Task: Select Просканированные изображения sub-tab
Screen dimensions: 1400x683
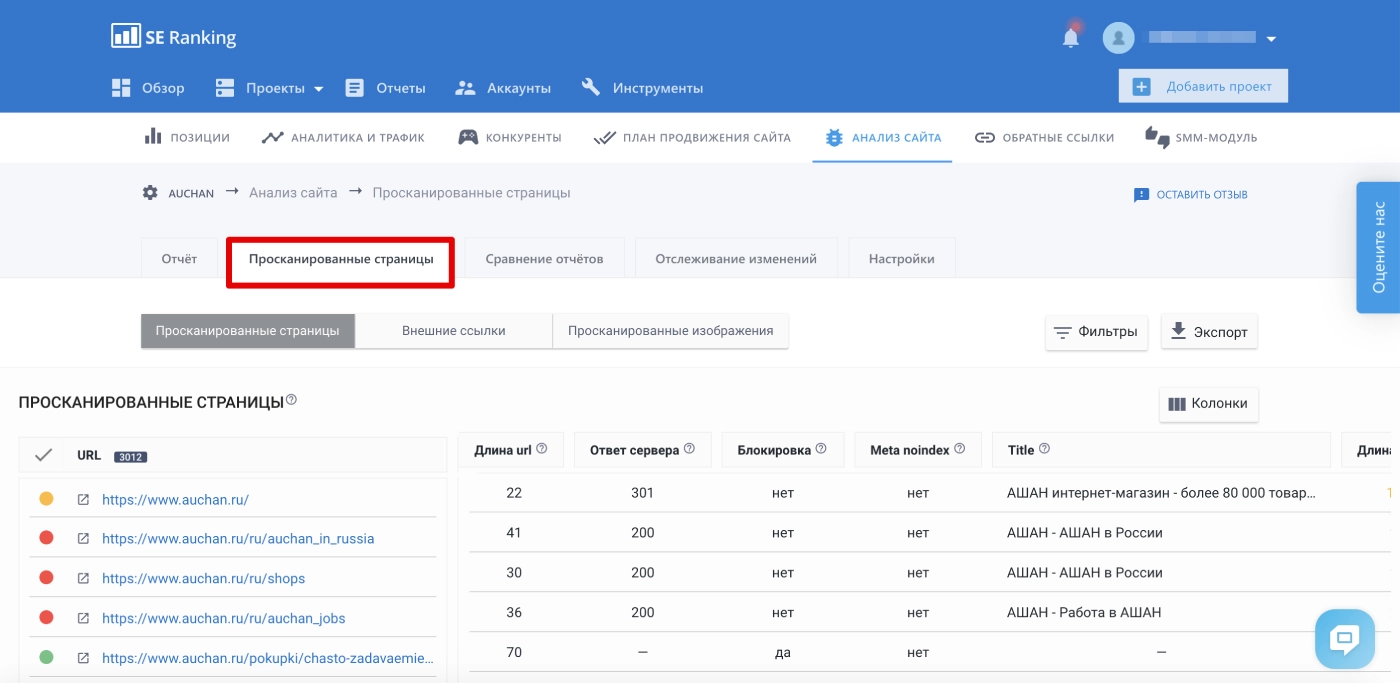Action: (671, 331)
